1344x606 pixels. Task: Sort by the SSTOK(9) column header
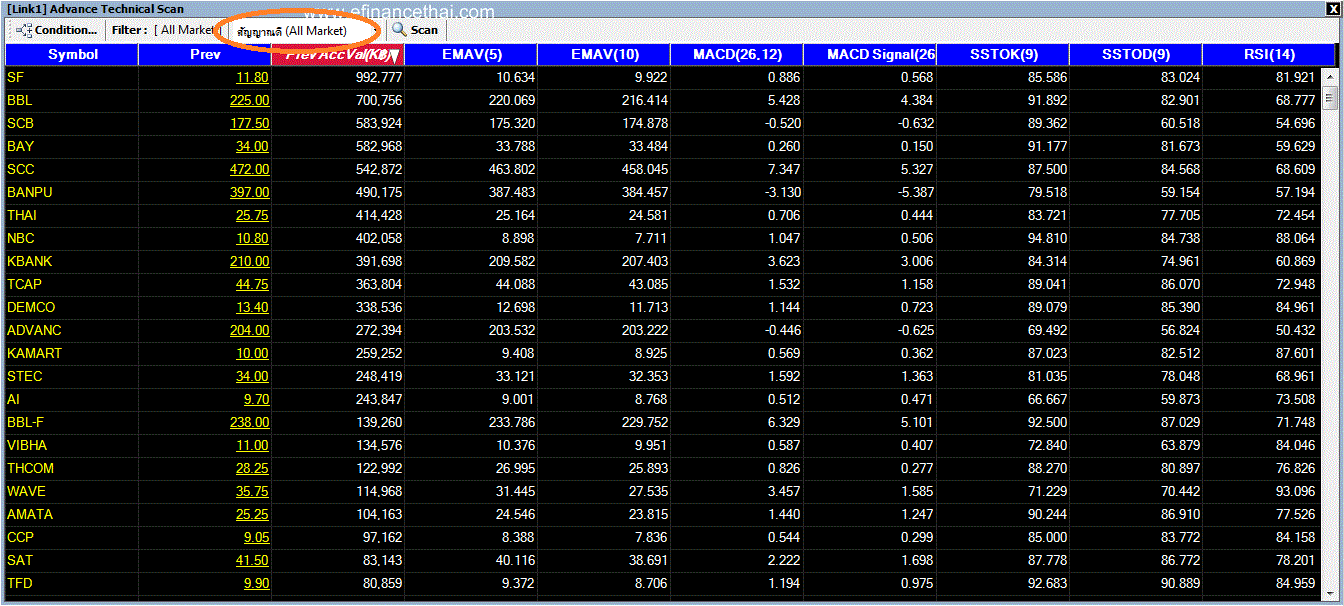[1003, 55]
